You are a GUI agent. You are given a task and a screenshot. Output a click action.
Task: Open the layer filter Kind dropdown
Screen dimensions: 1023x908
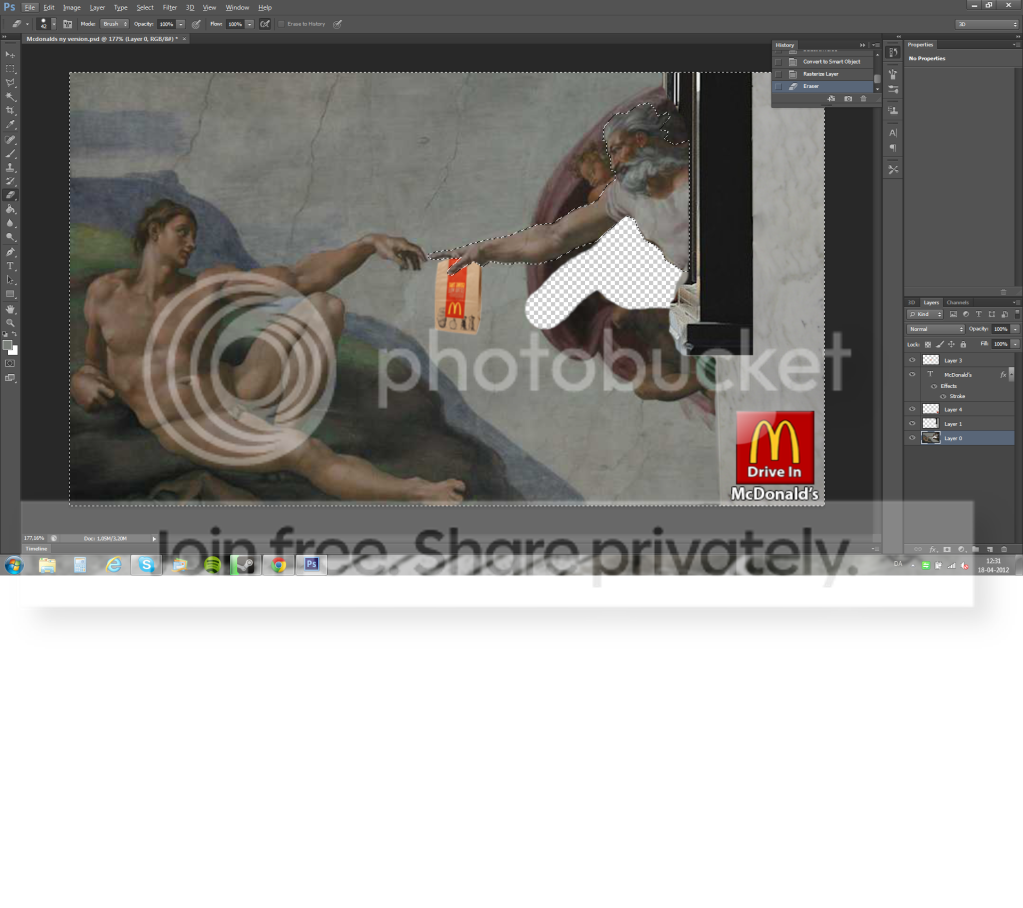(x=925, y=314)
